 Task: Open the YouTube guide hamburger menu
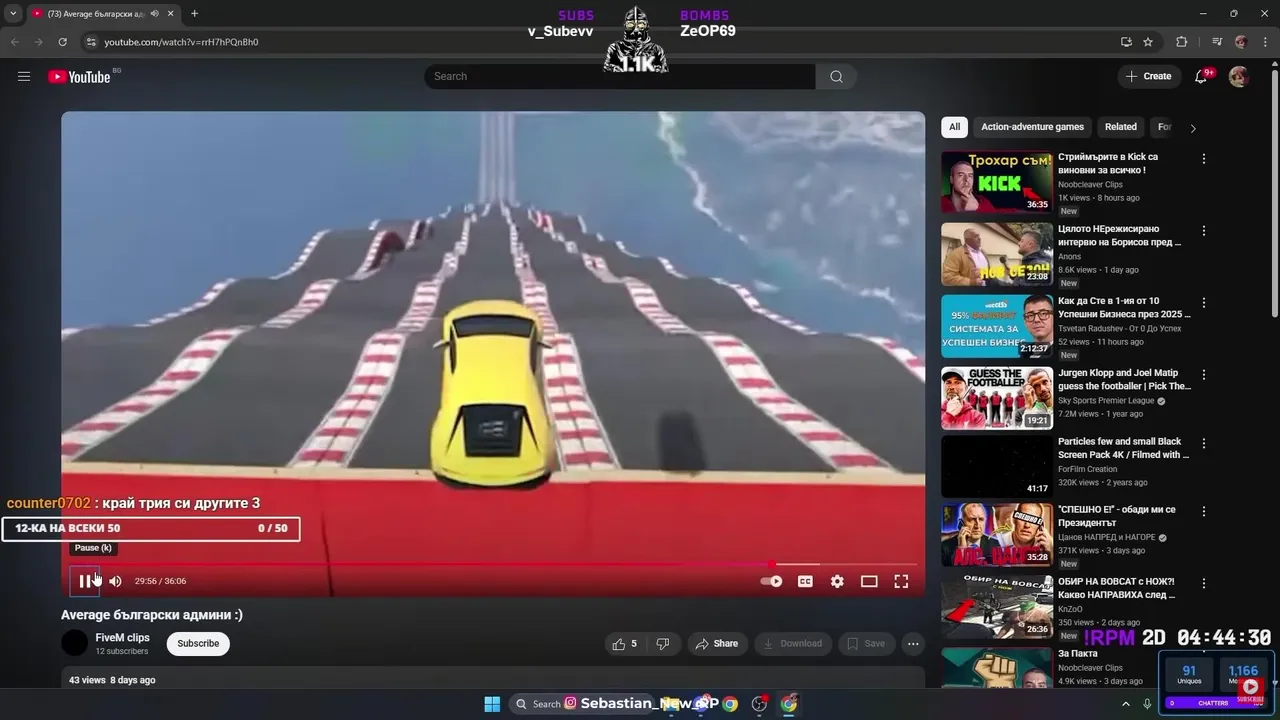(x=24, y=76)
